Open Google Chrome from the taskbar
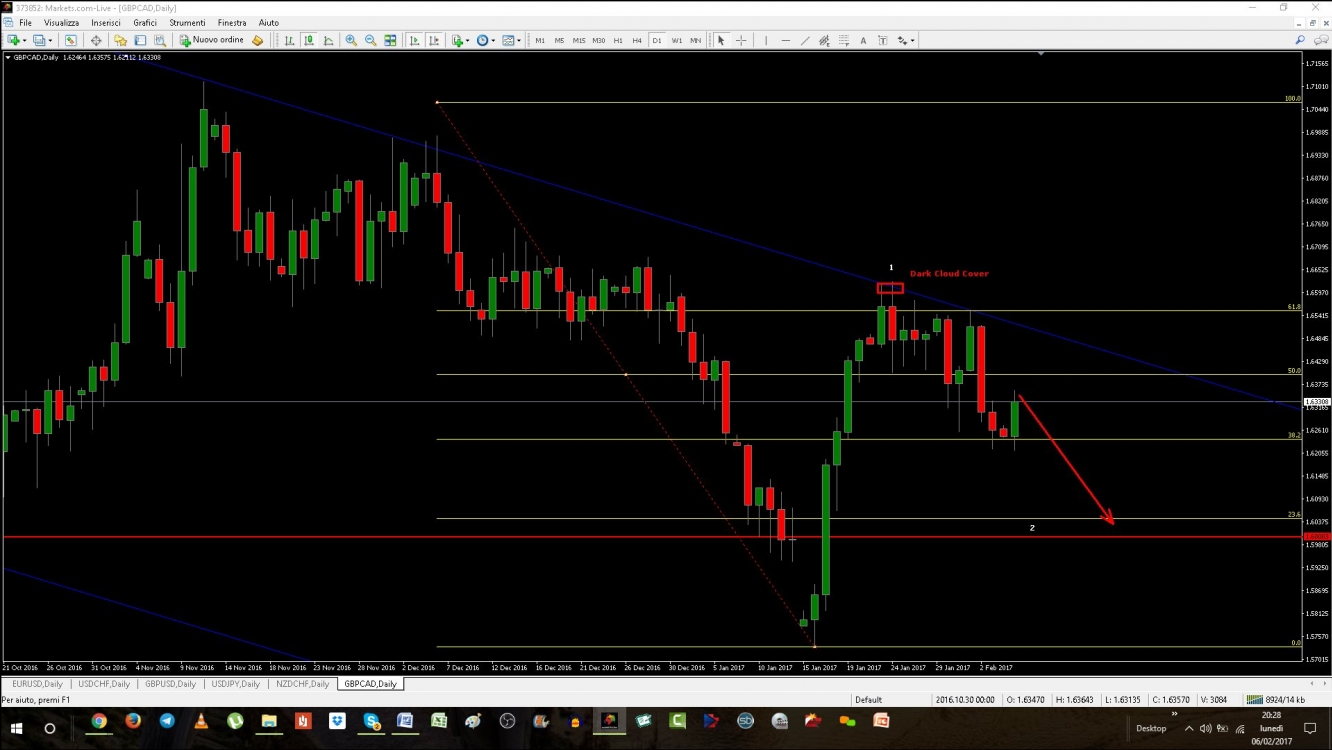Image resolution: width=1332 pixels, height=750 pixels. 99,721
